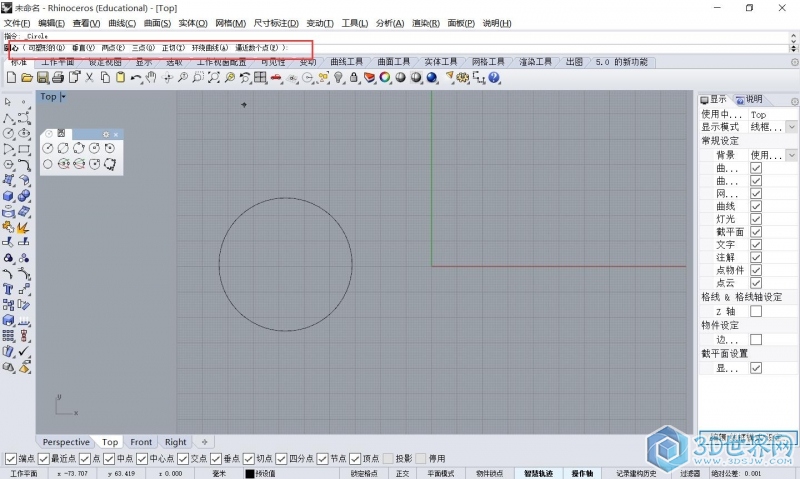Open the 曲线(C) menu
The width and height of the screenshot is (800, 479).
122,23
